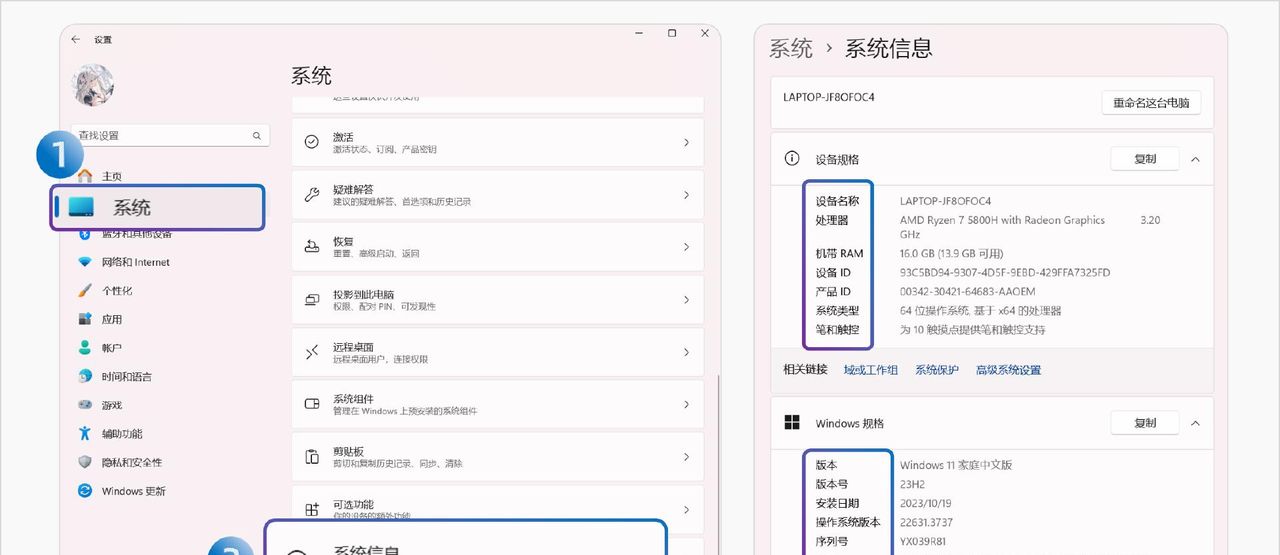Click the 重命名这台电脑 button
Screen dimensions: 1280x555
(x=1151, y=103)
